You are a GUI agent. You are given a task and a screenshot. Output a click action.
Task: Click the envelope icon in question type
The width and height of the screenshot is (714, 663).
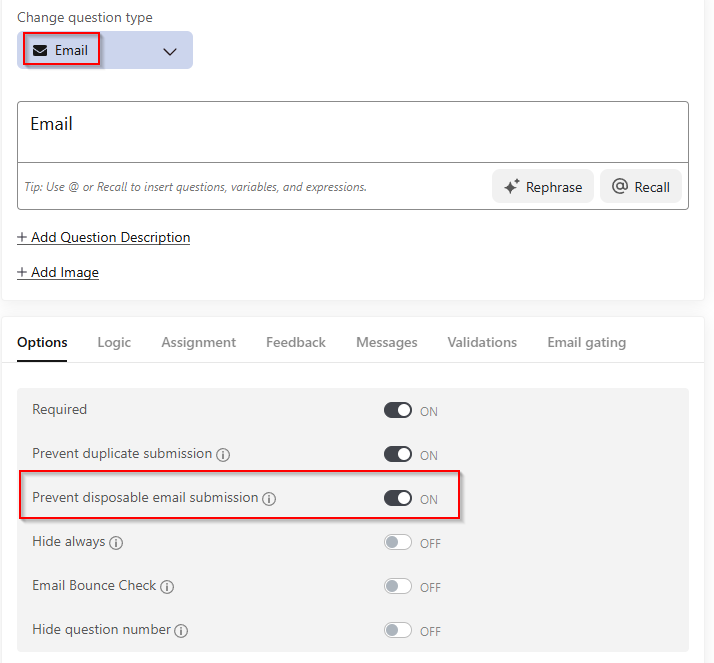click(x=40, y=51)
